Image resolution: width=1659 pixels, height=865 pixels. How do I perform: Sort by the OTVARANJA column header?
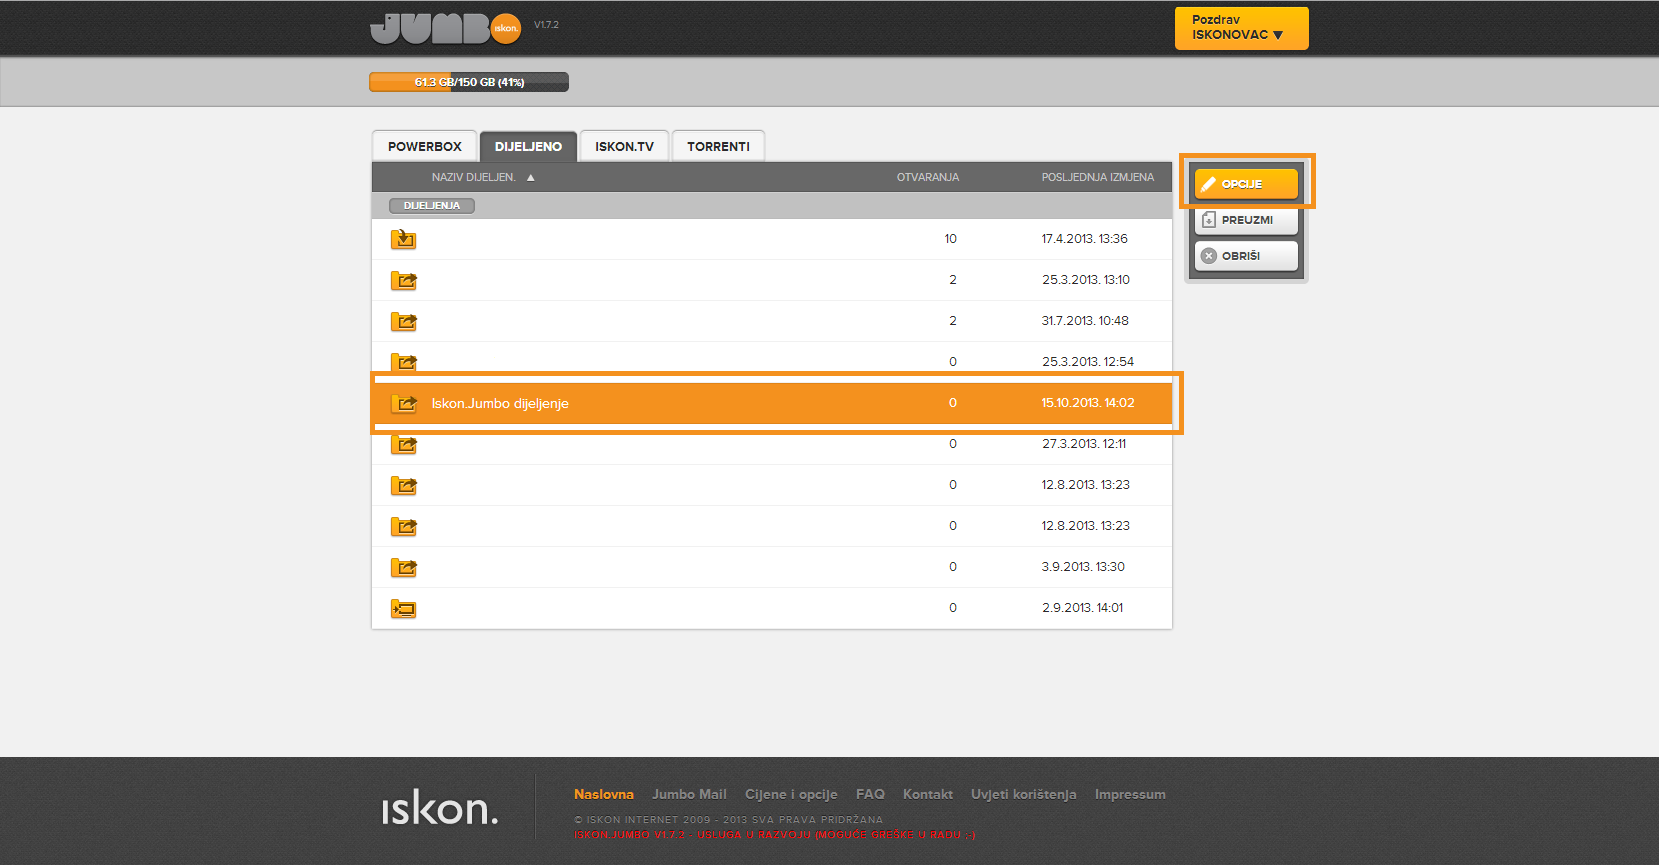pos(927,177)
